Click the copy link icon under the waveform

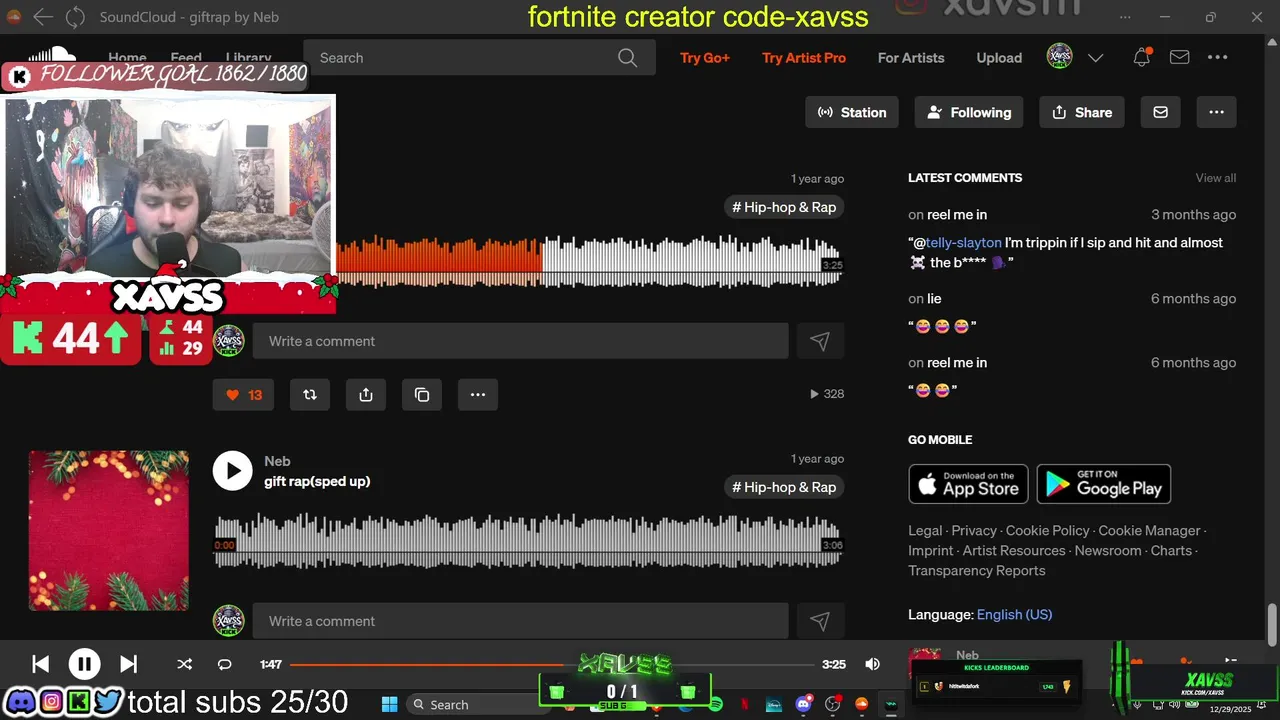[x=422, y=394]
